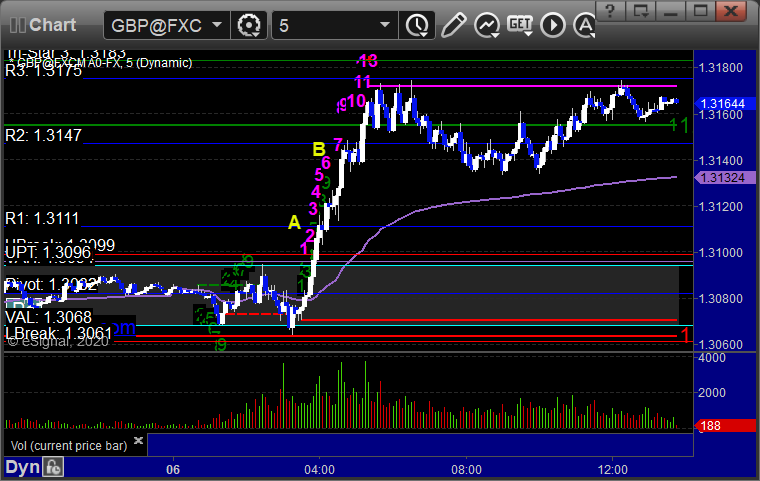Expand the interval 5 dropdown arrow

385,24
